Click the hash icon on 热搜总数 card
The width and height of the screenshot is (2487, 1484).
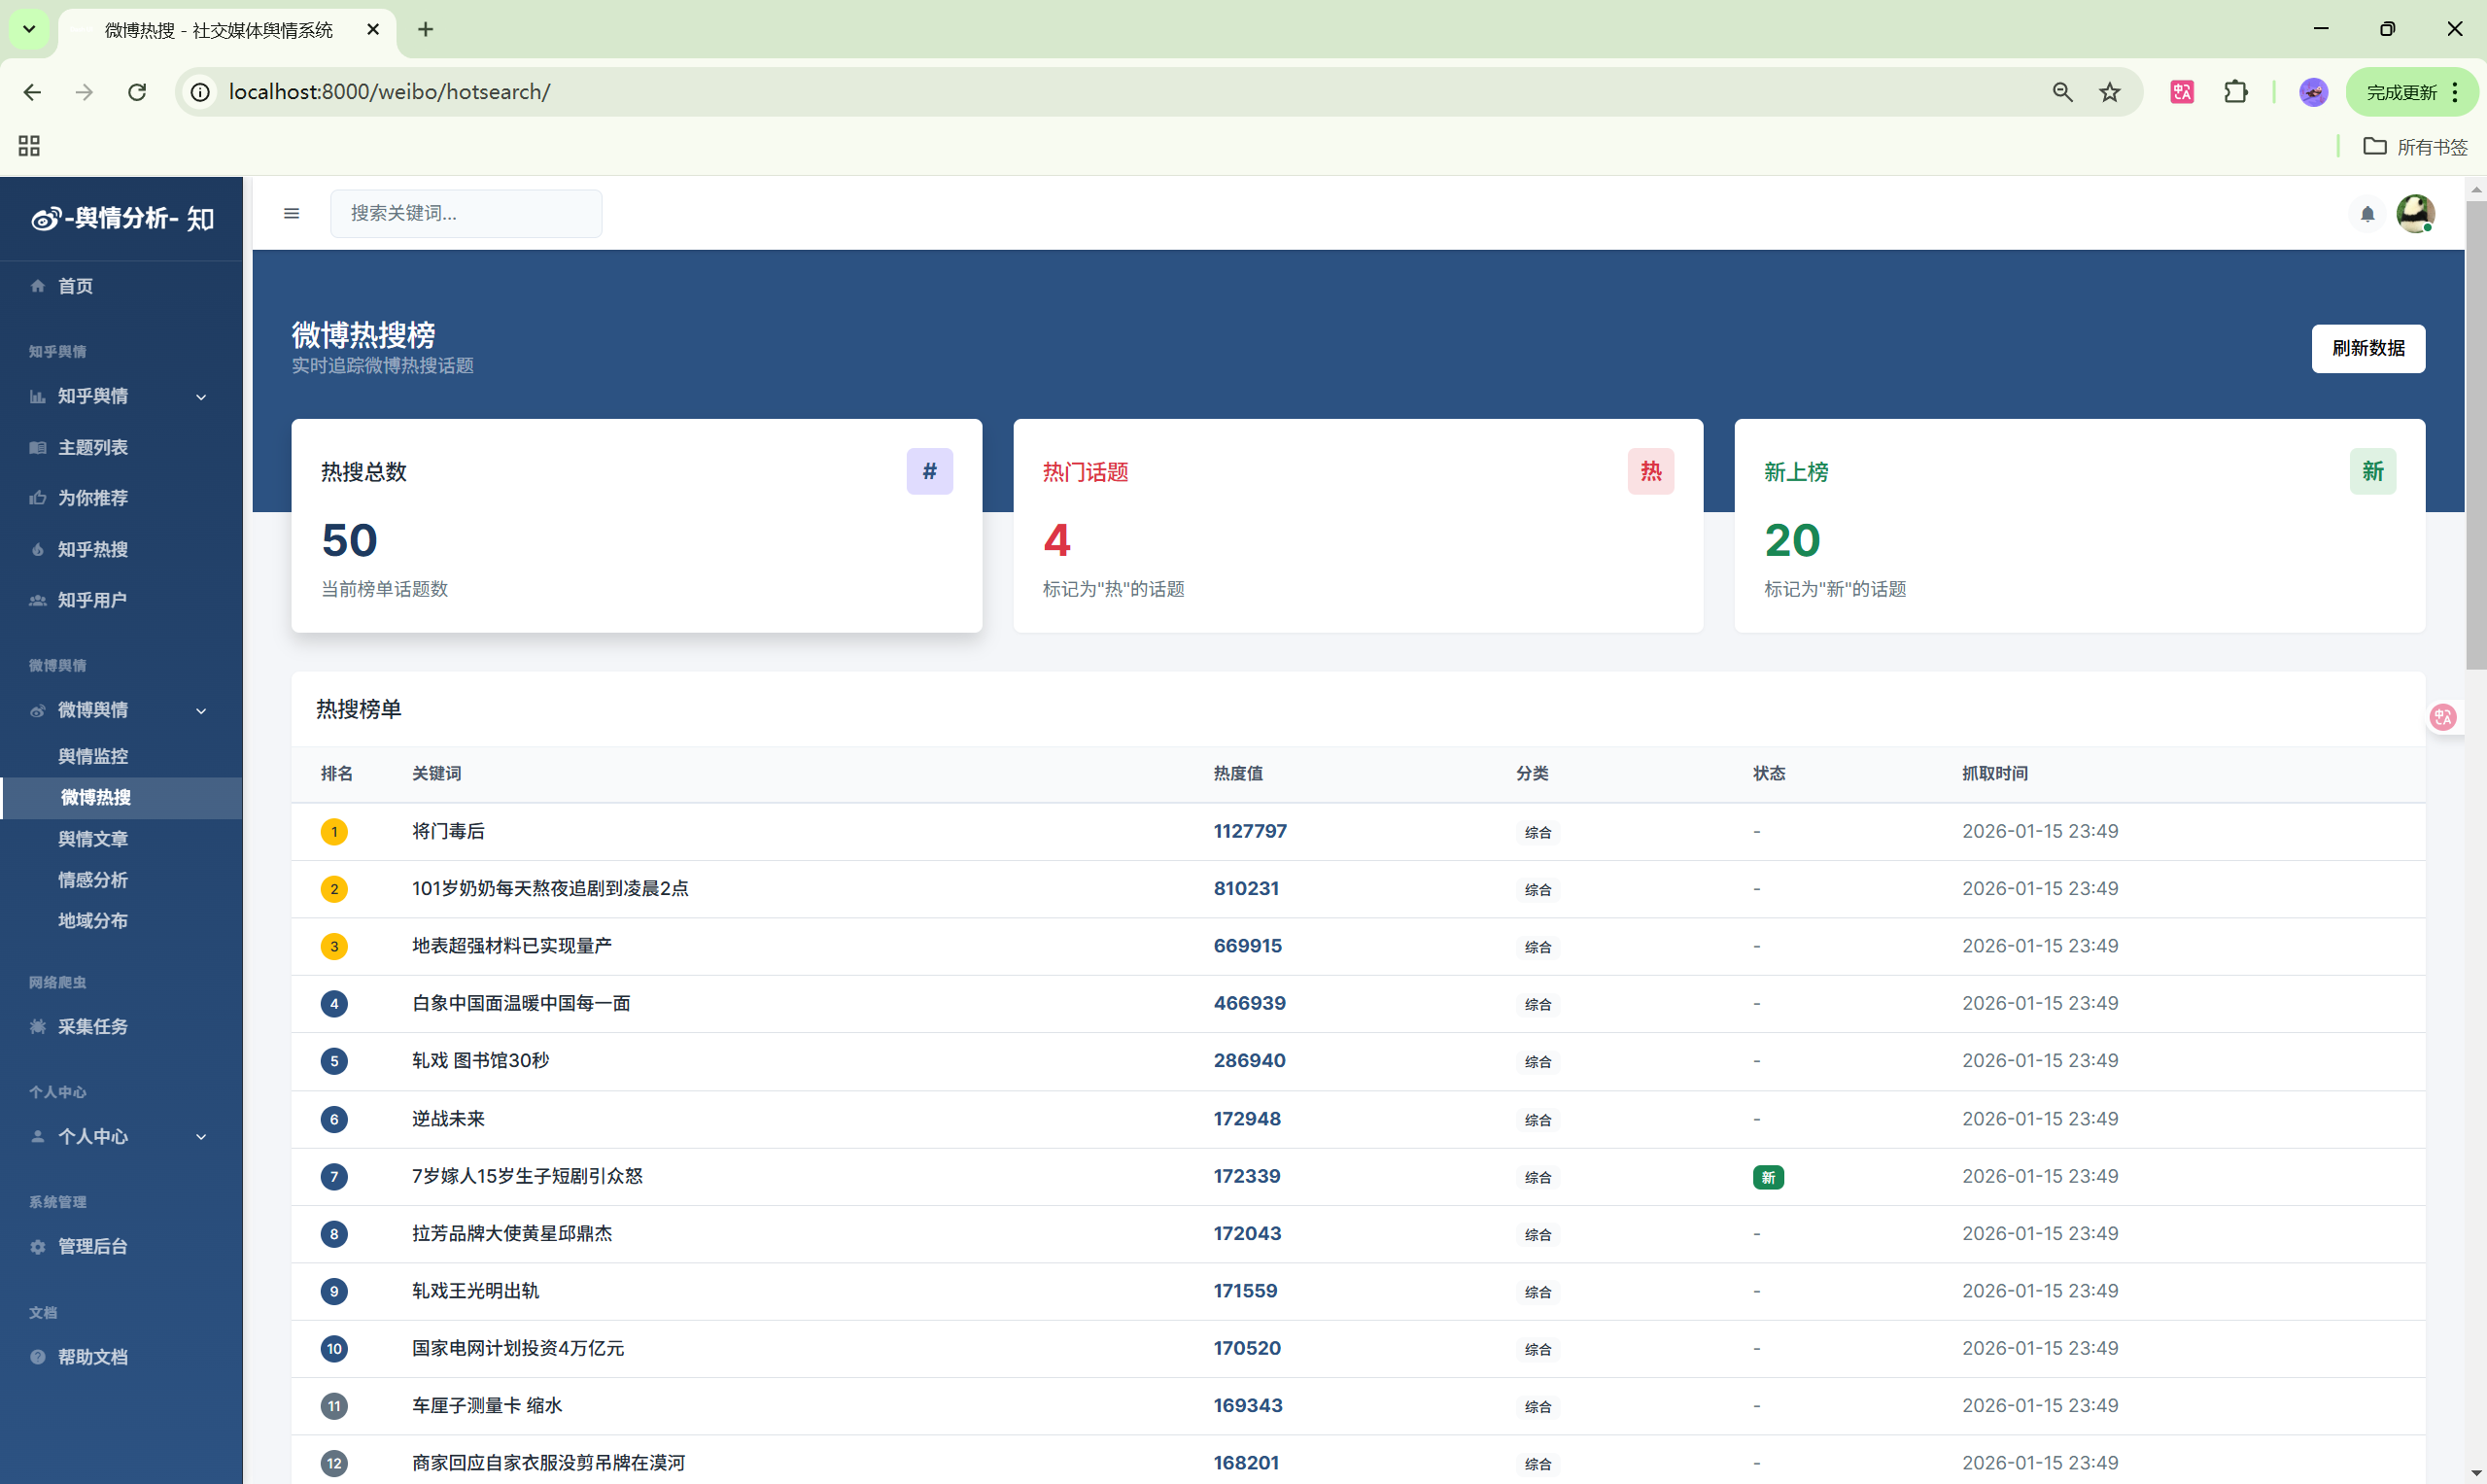[x=929, y=471]
